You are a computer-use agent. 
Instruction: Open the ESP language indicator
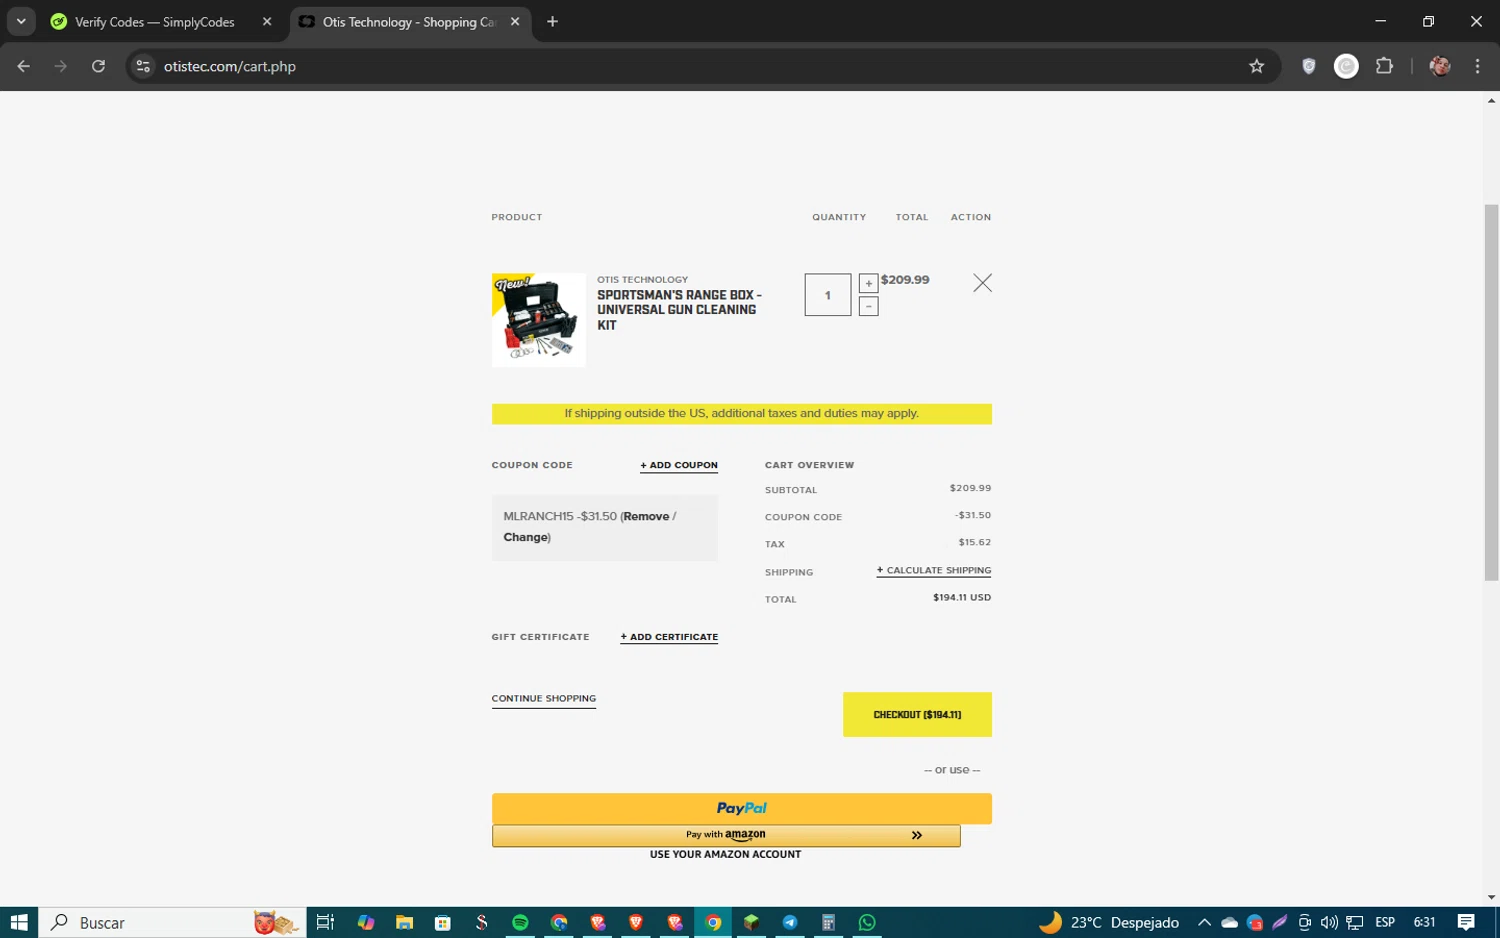tap(1385, 922)
